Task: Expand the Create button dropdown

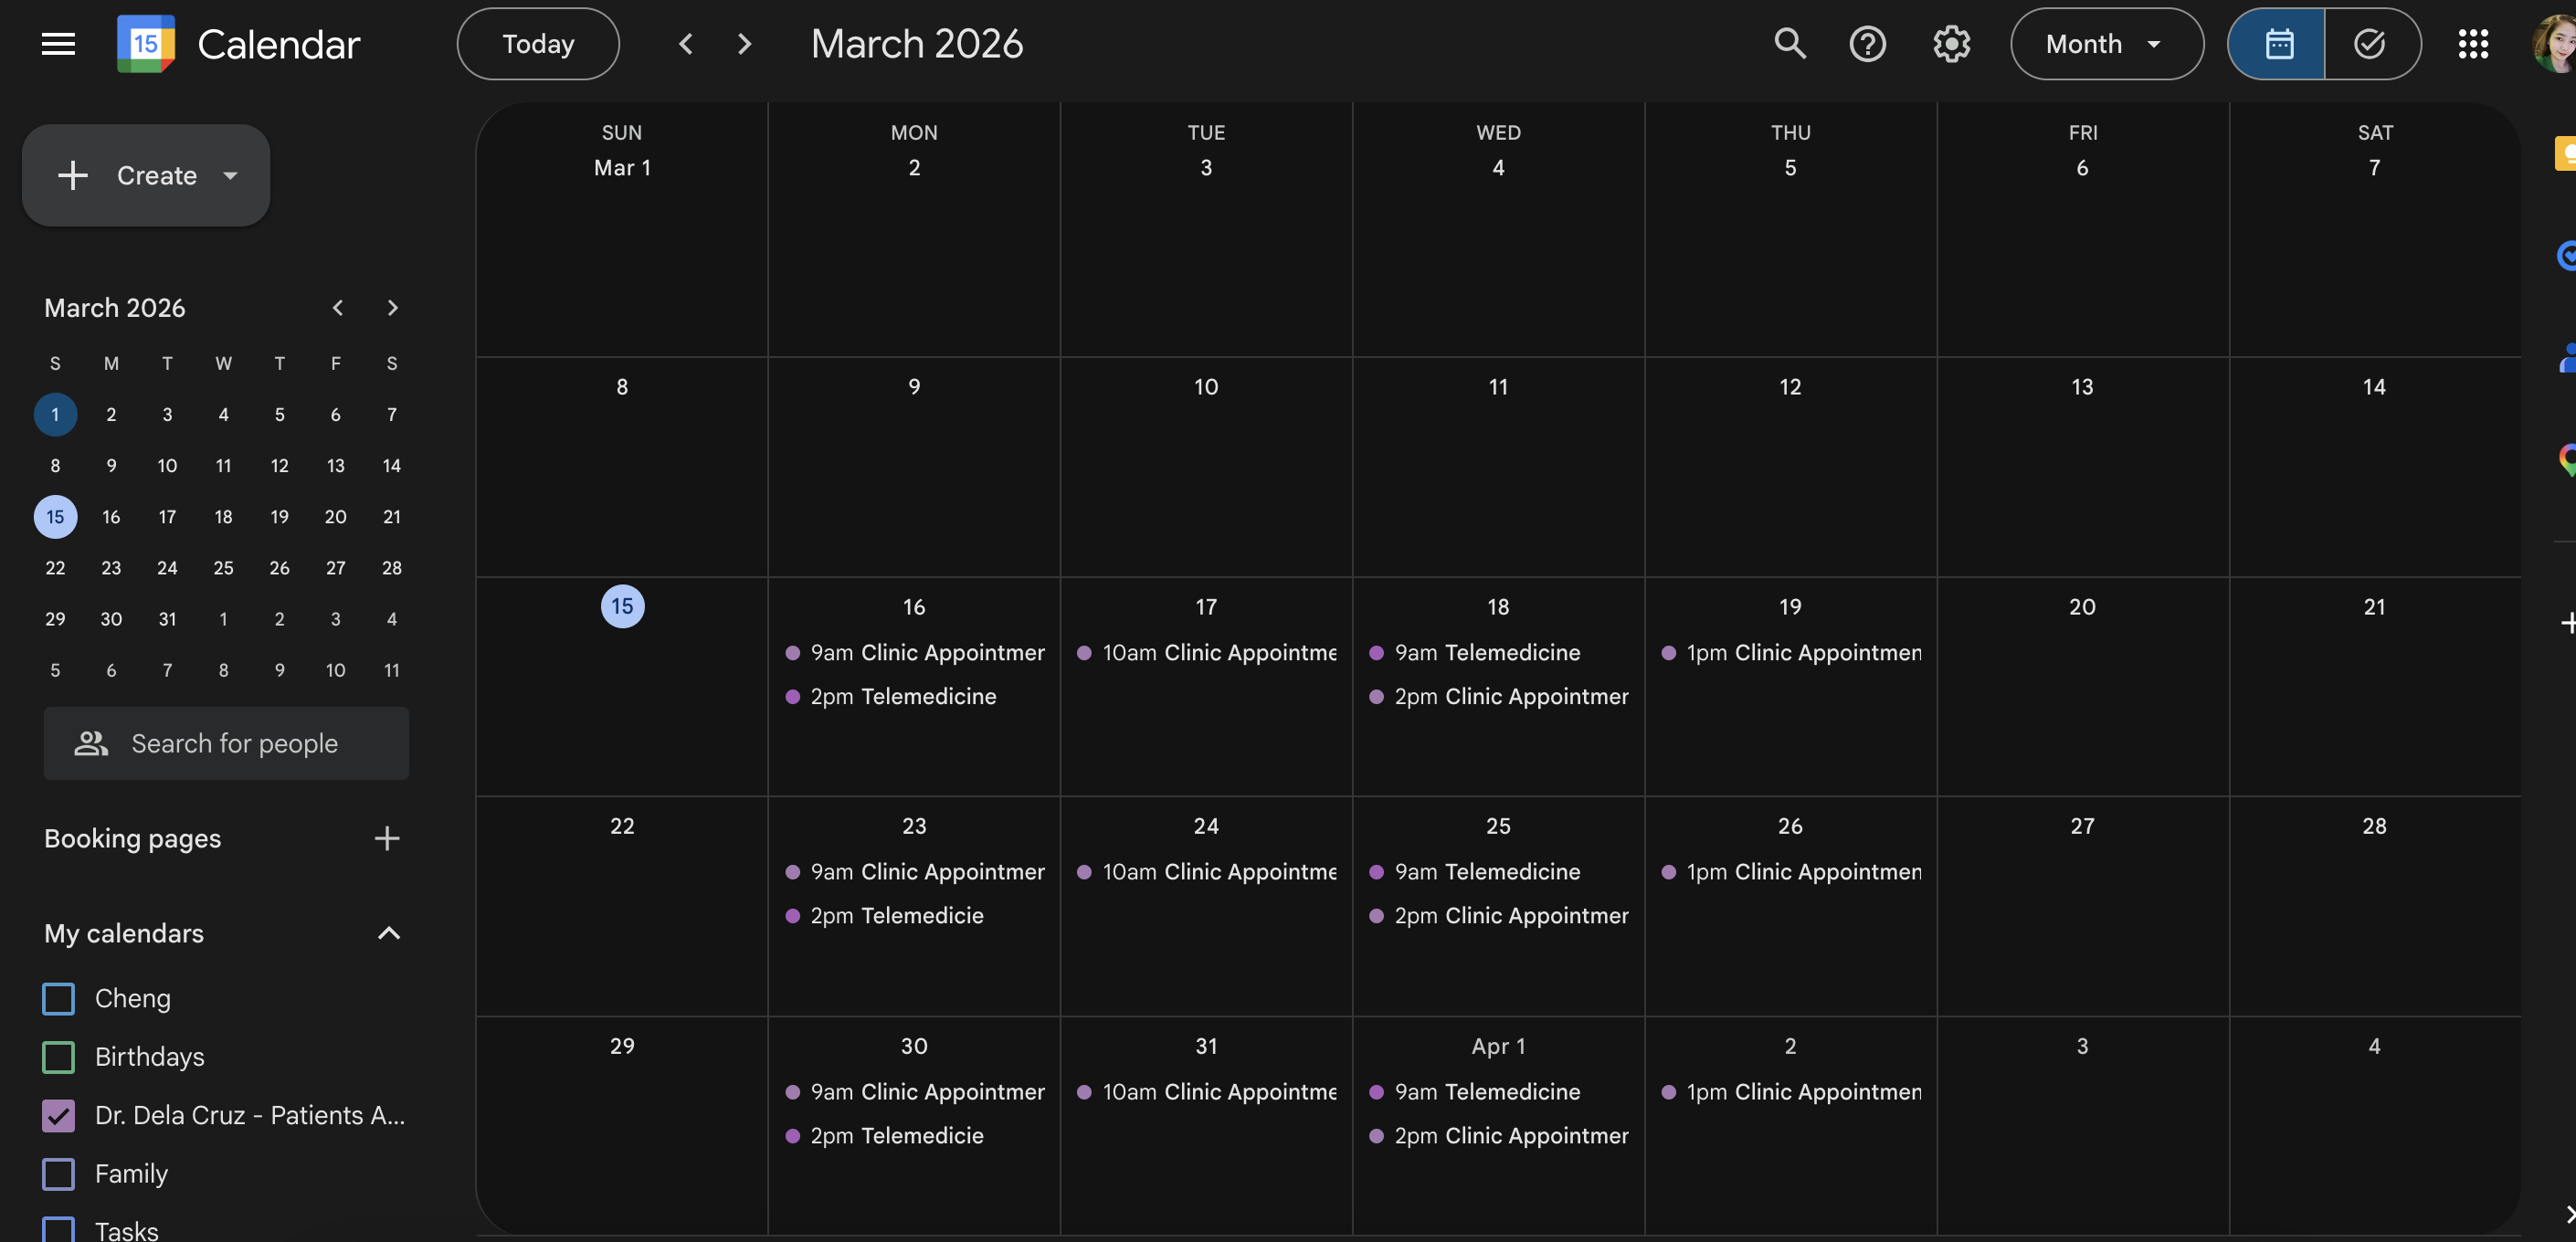Action: 231,176
